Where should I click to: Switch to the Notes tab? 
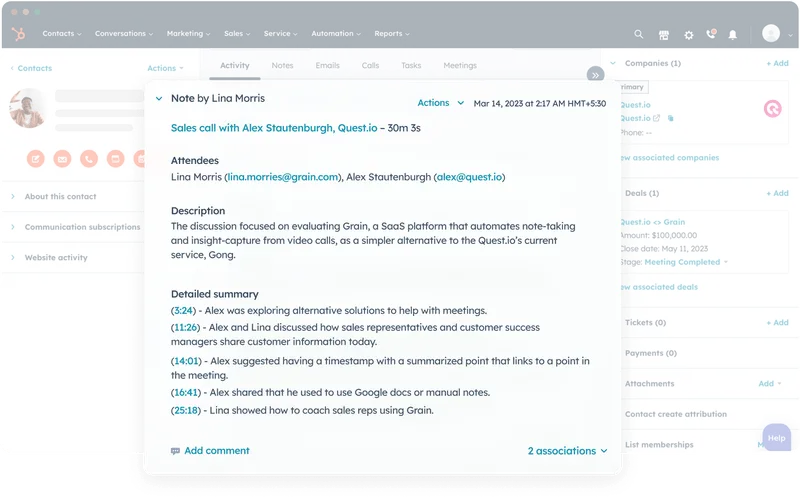pos(282,65)
